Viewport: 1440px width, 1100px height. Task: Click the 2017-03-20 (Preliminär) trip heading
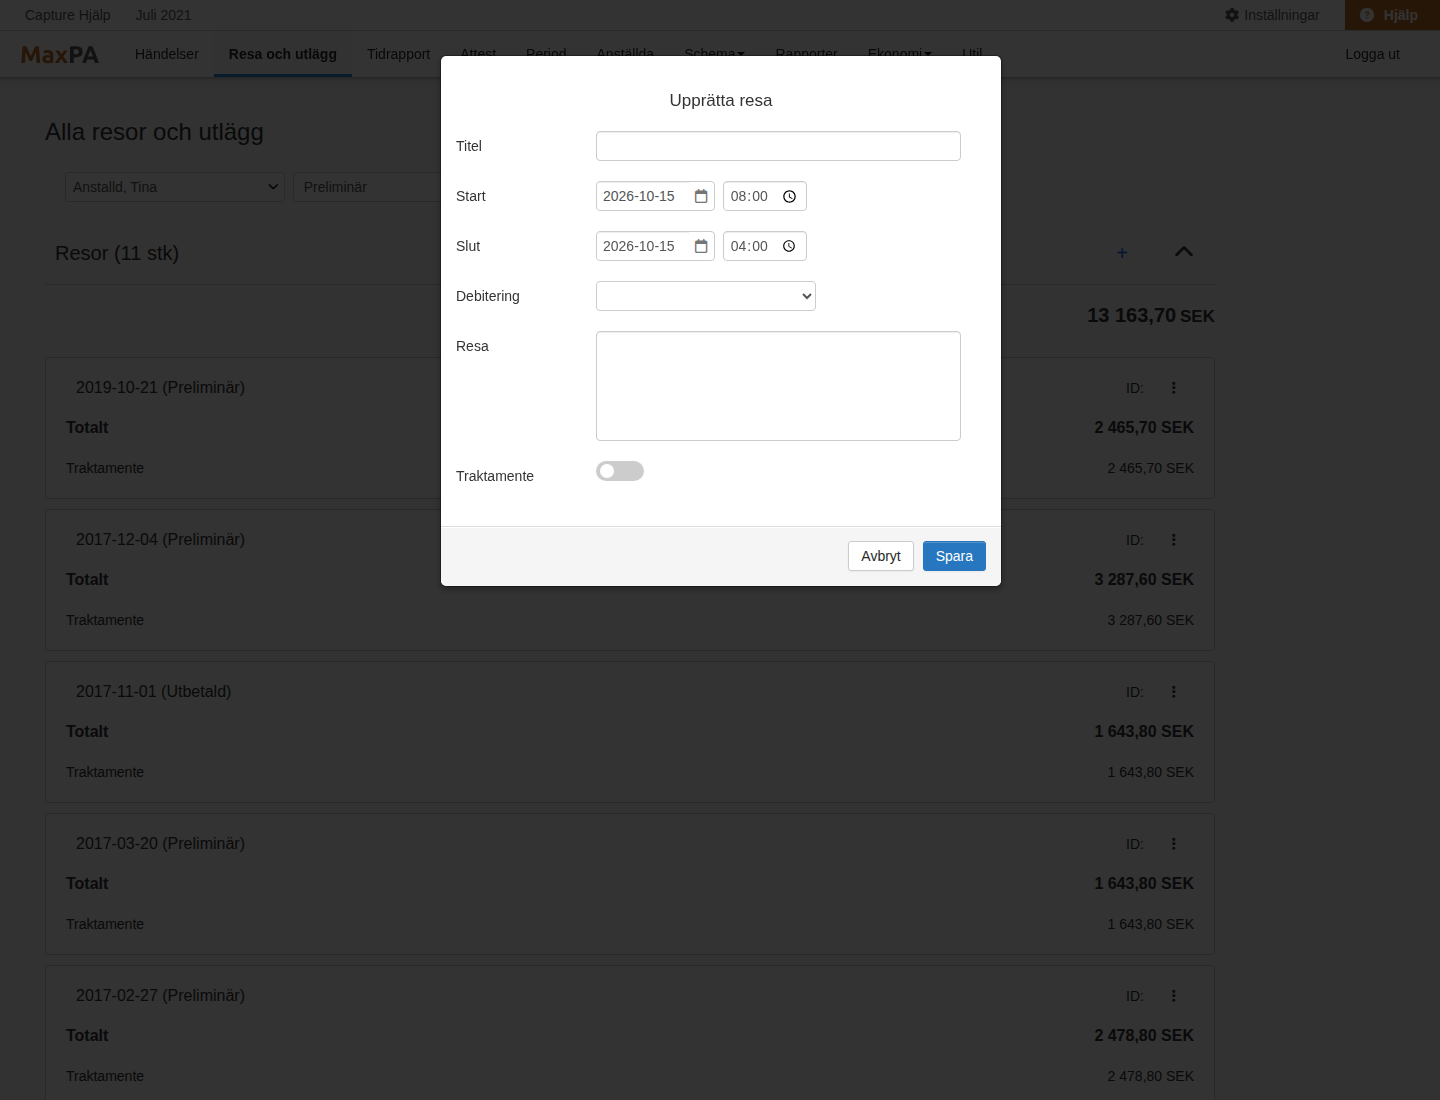tap(160, 843)
